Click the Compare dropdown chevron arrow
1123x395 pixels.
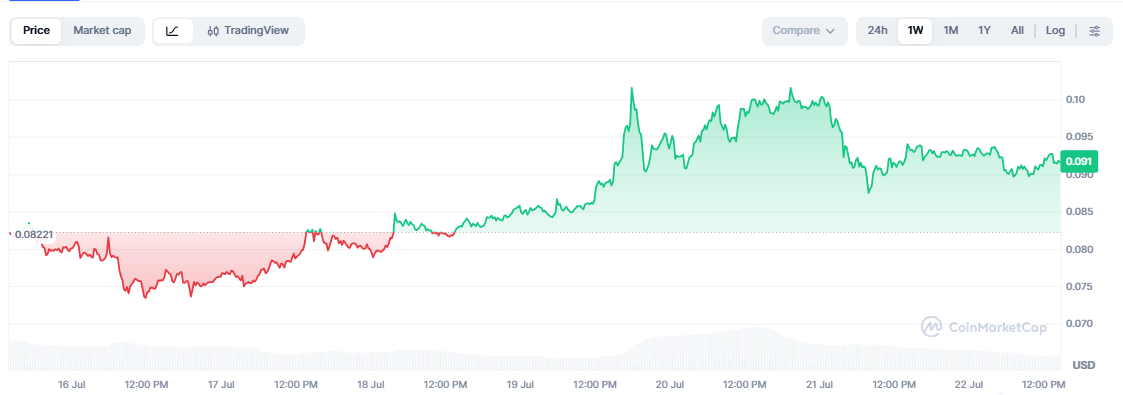click(830, 31)
